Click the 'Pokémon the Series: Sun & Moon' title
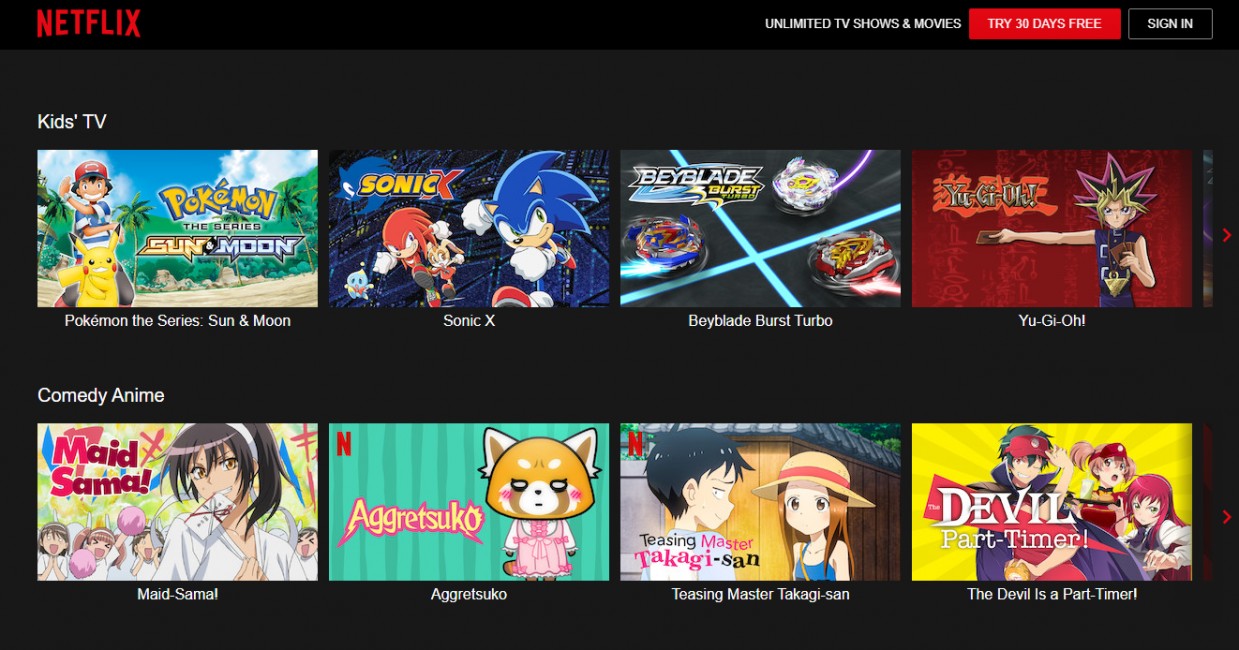Screen dimensions: 1239x650 [177, 321]
